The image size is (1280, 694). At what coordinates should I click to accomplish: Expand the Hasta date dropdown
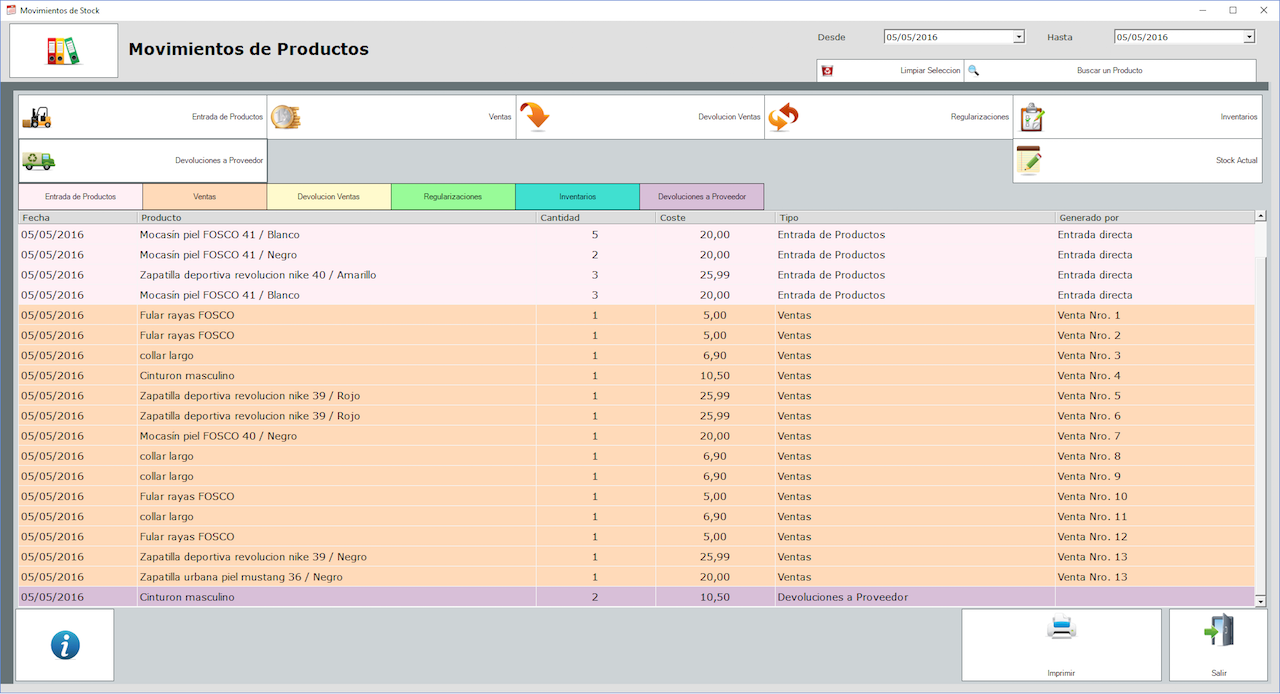[1249, 37]
